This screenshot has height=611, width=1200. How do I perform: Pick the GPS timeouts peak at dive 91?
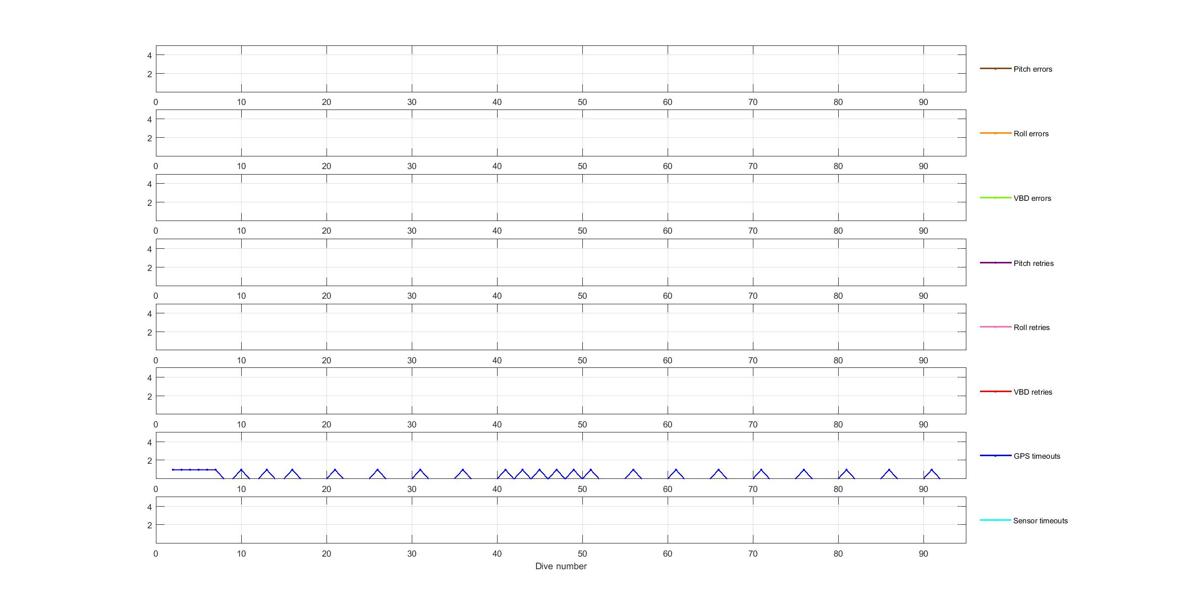[932, 470]
